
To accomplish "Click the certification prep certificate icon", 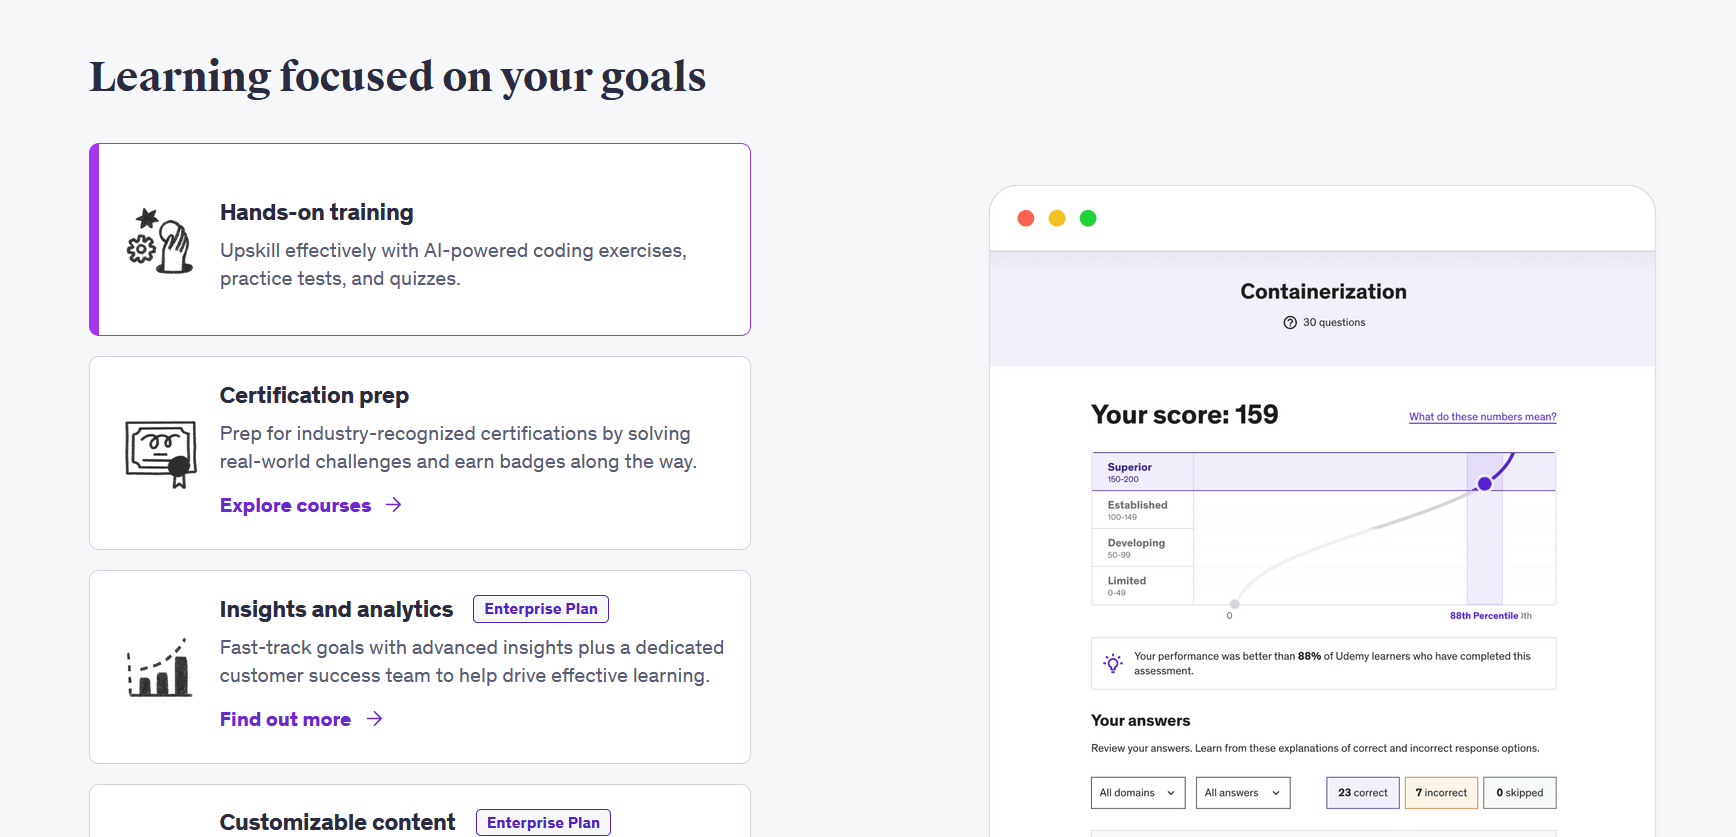I will pos(160,453).
